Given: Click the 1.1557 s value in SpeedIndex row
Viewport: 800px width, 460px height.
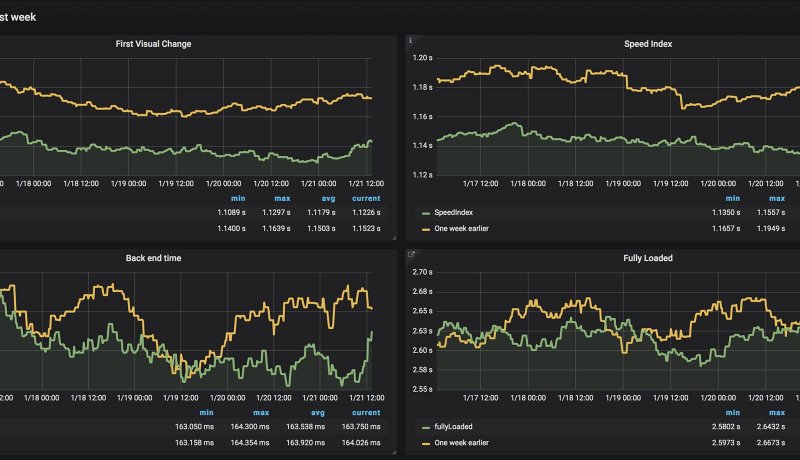Looking at the screenshot, I should pos(771,213).
